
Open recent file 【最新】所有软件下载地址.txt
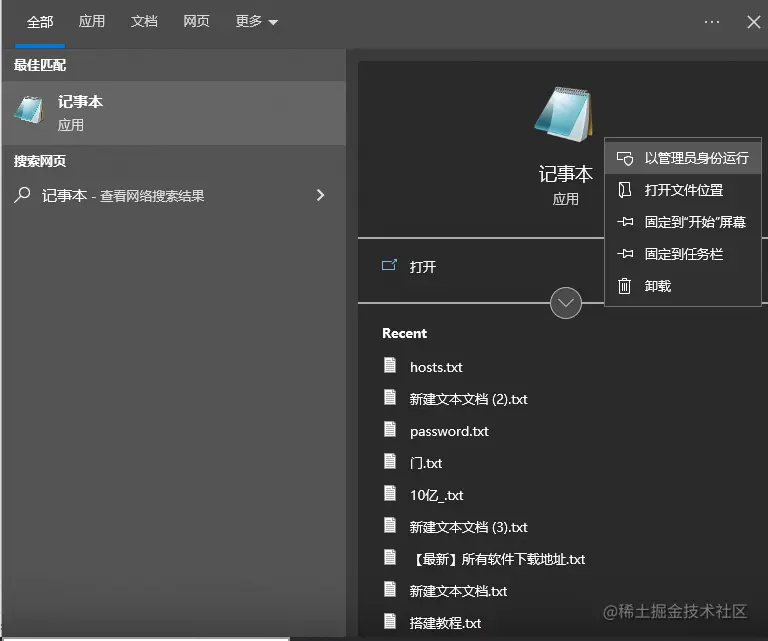[x=499, y=559]
